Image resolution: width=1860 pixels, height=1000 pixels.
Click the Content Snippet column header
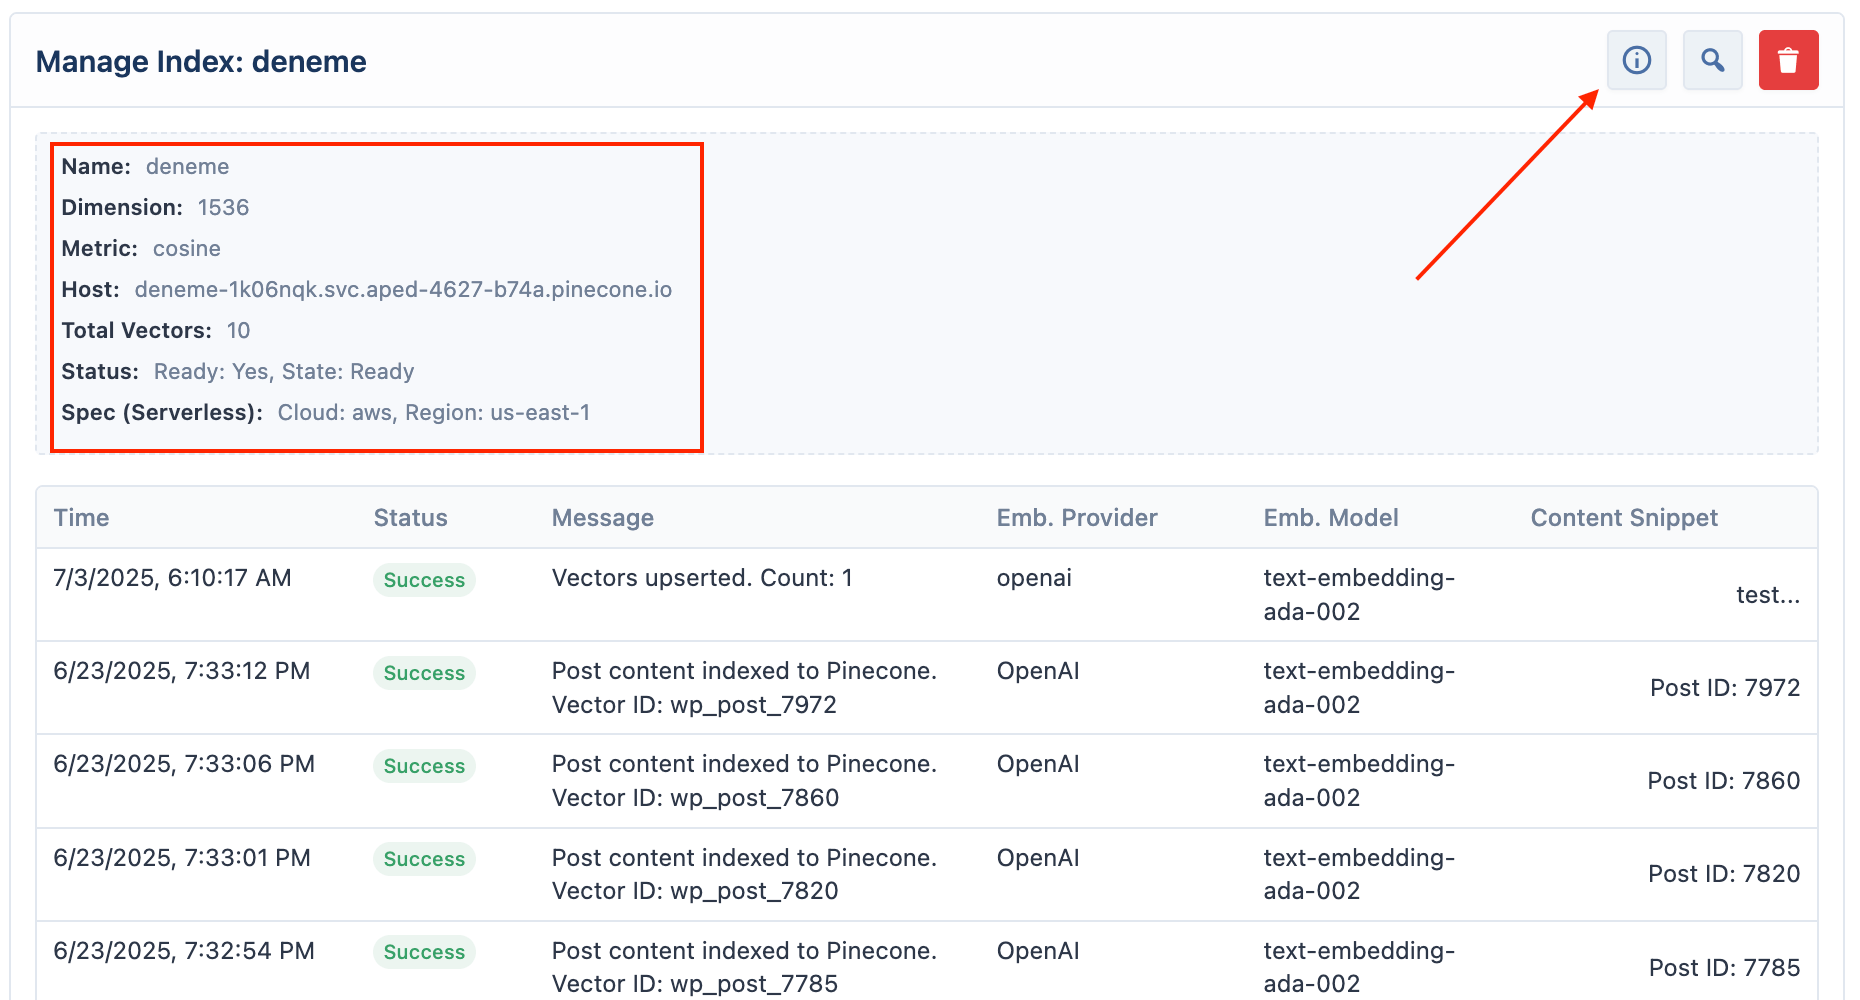tap(1624, 518)
